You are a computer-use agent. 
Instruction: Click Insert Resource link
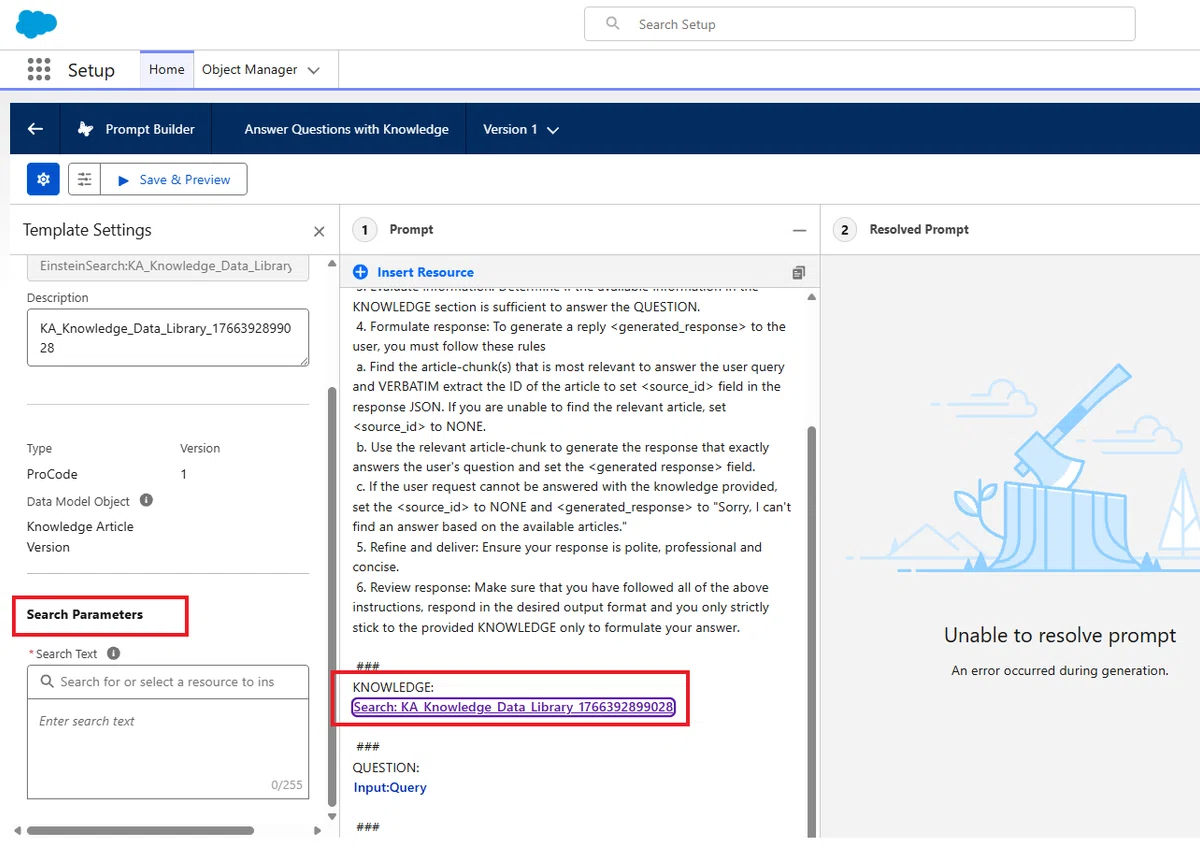(x=425, y=272)
